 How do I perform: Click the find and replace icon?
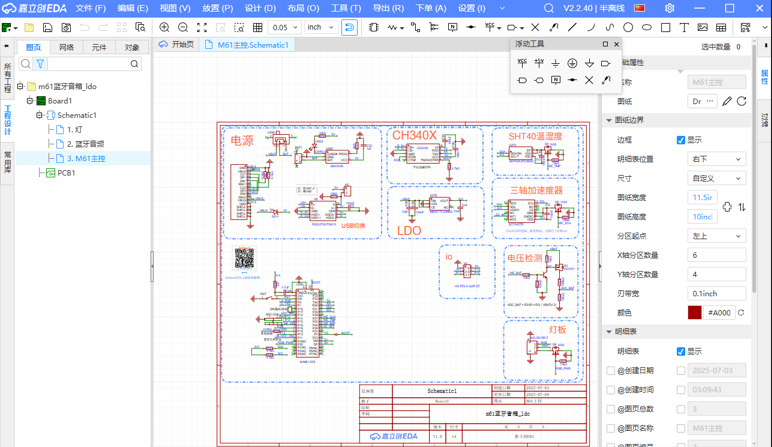[x=140, y=28]
